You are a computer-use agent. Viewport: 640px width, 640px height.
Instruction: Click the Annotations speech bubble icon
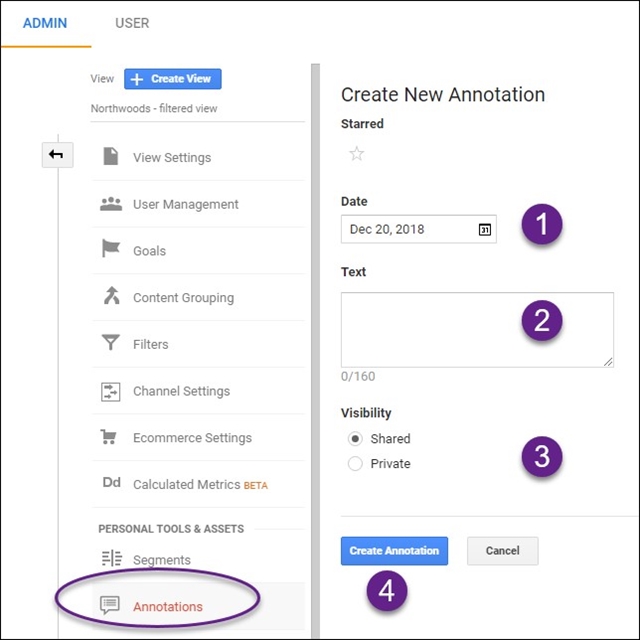click(x=110, y=605)
